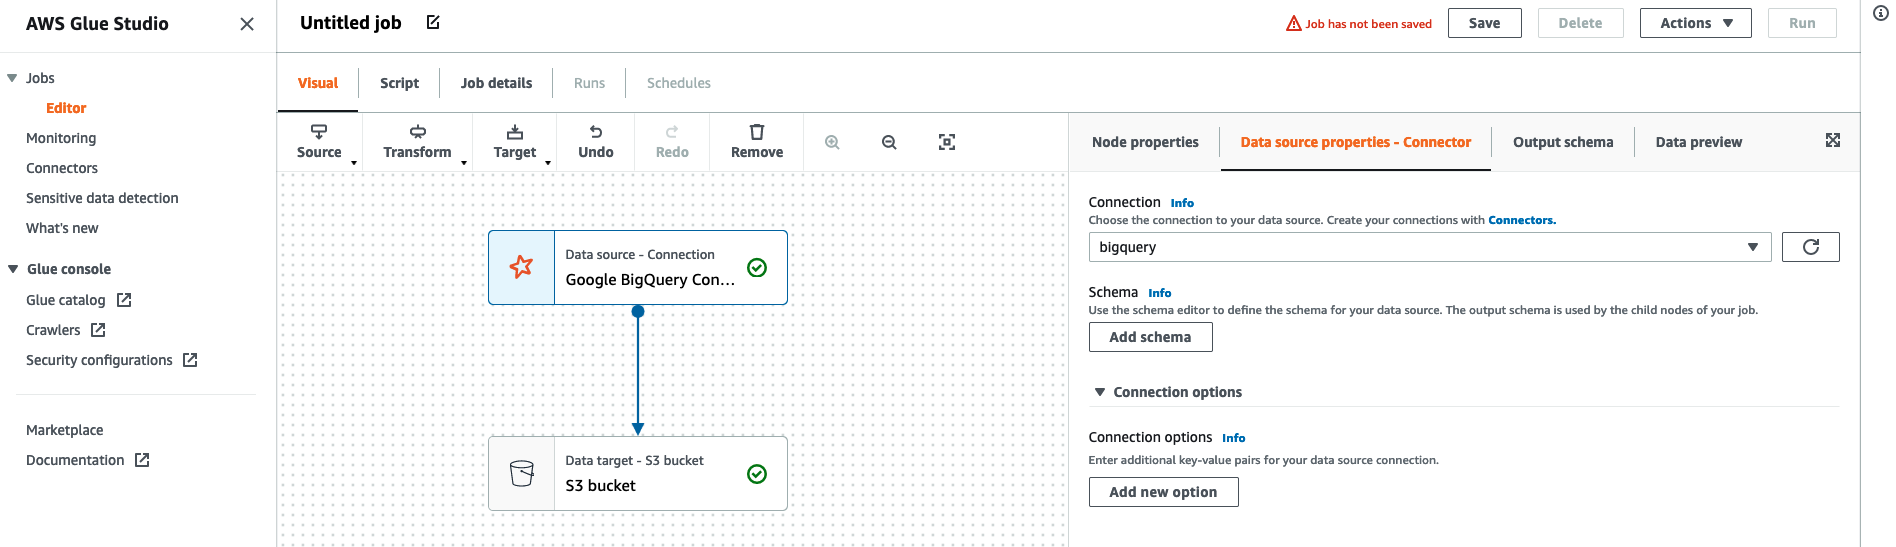
Task: Switch to the Script tab
Action: (399, 83)
